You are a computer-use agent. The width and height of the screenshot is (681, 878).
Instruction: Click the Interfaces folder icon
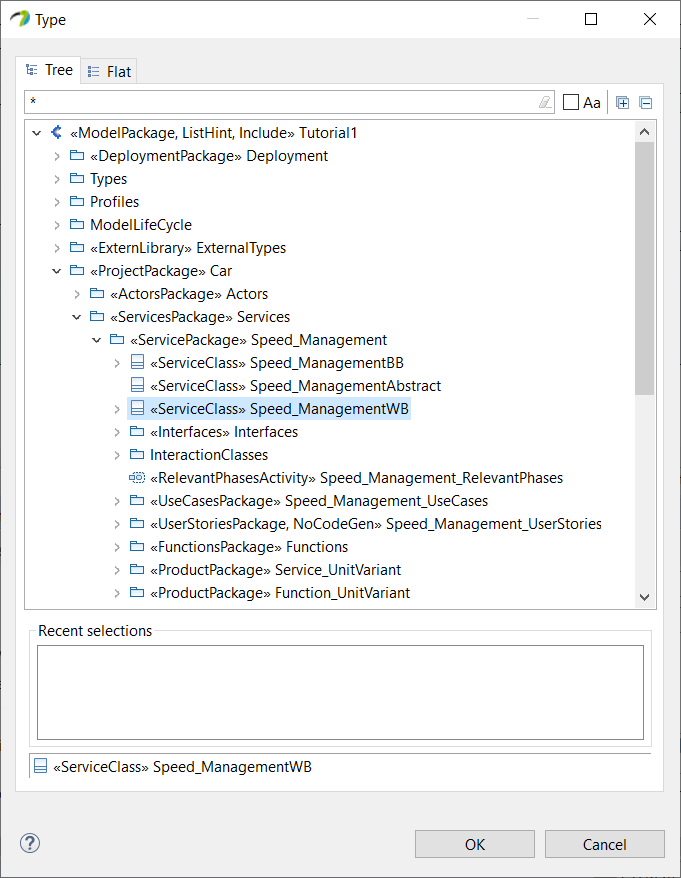click(x=137, y=431)
